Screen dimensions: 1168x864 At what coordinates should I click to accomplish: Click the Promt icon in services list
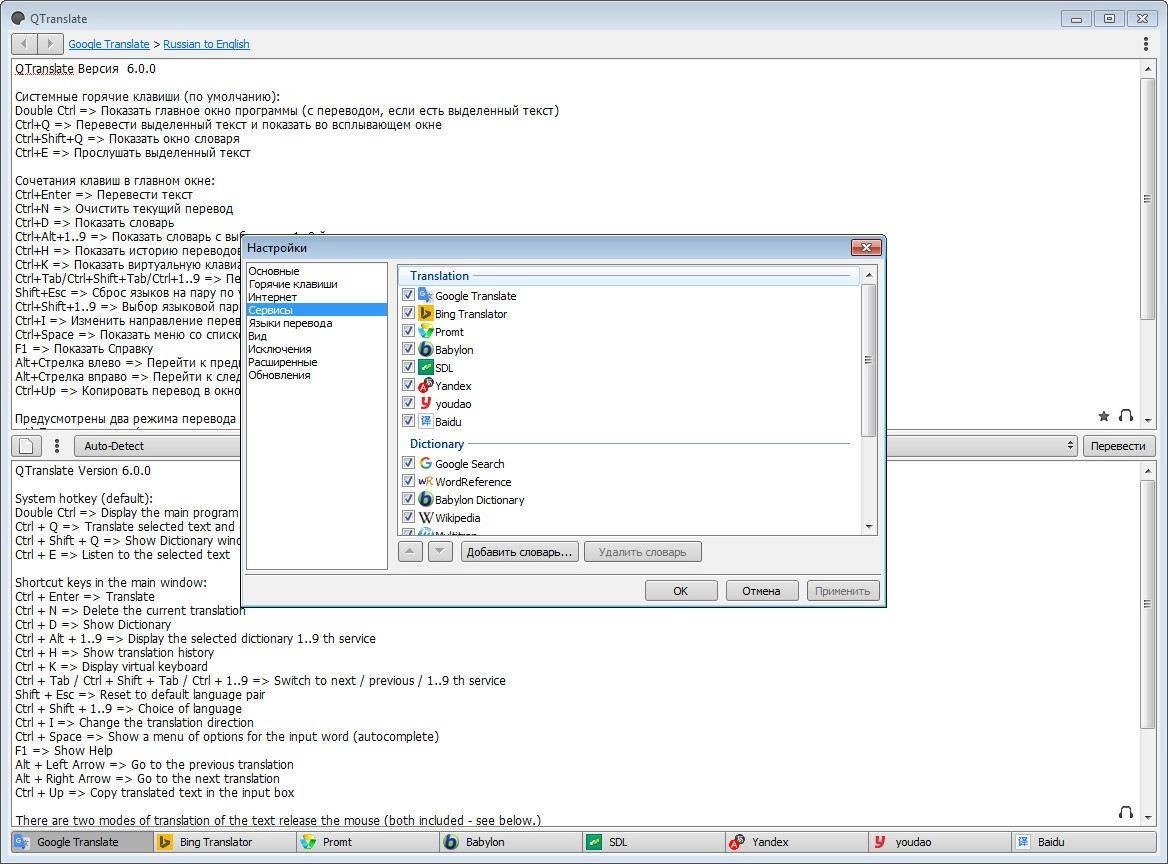(x=425, y=331)
